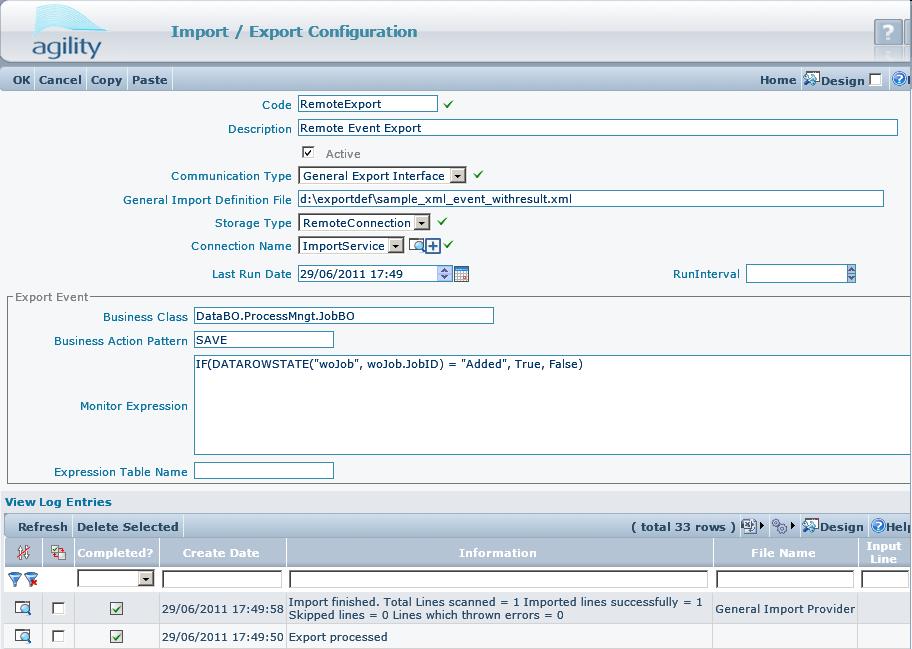The width and height of the screenshot is (912, 649).
Task: Select the Import finished log row checkbox
Action: 58,608
